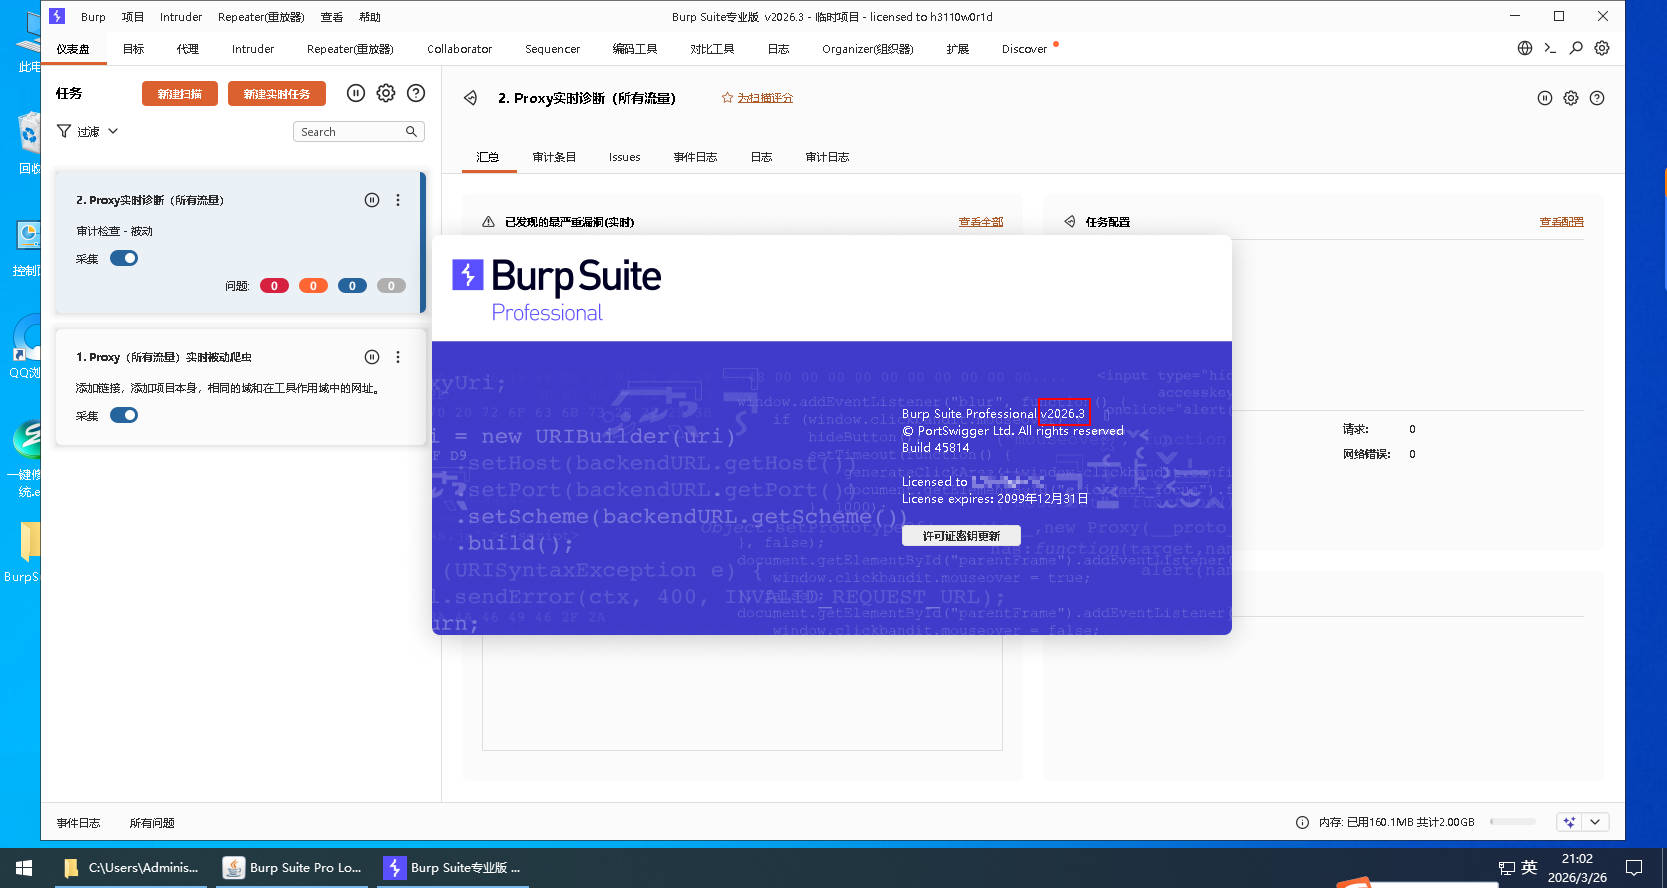The image size is (1667, 888).
Task: Click the 查看全部 link
Action: click(980, 222)
